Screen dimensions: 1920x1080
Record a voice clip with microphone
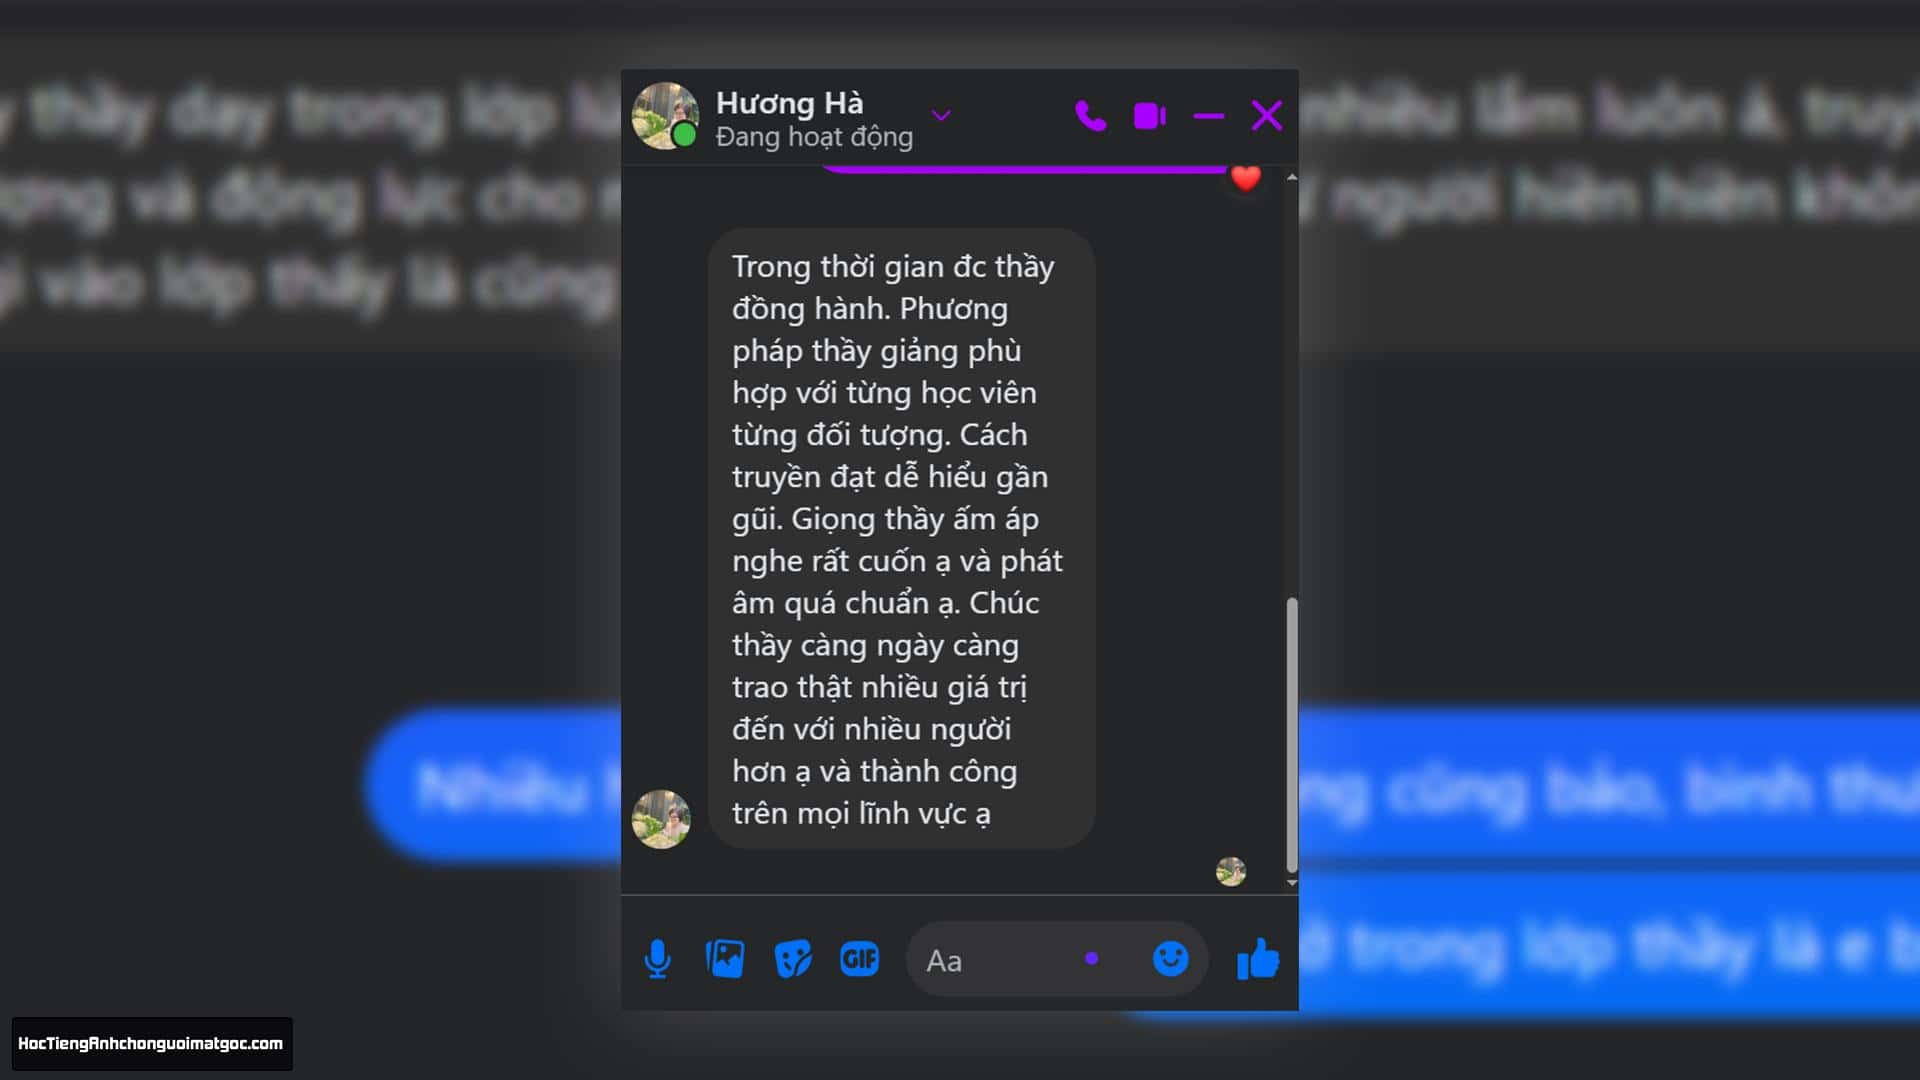pos(657,959)
